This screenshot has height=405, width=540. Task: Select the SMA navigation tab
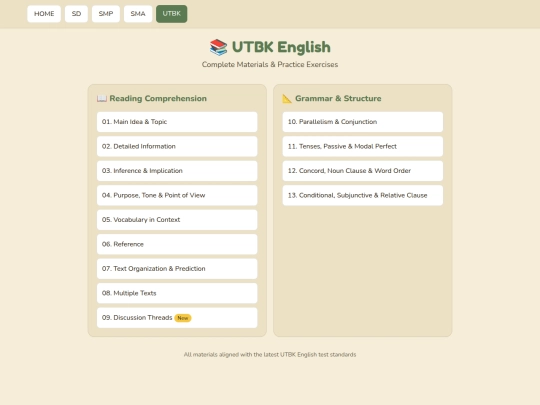click(138, 14)
